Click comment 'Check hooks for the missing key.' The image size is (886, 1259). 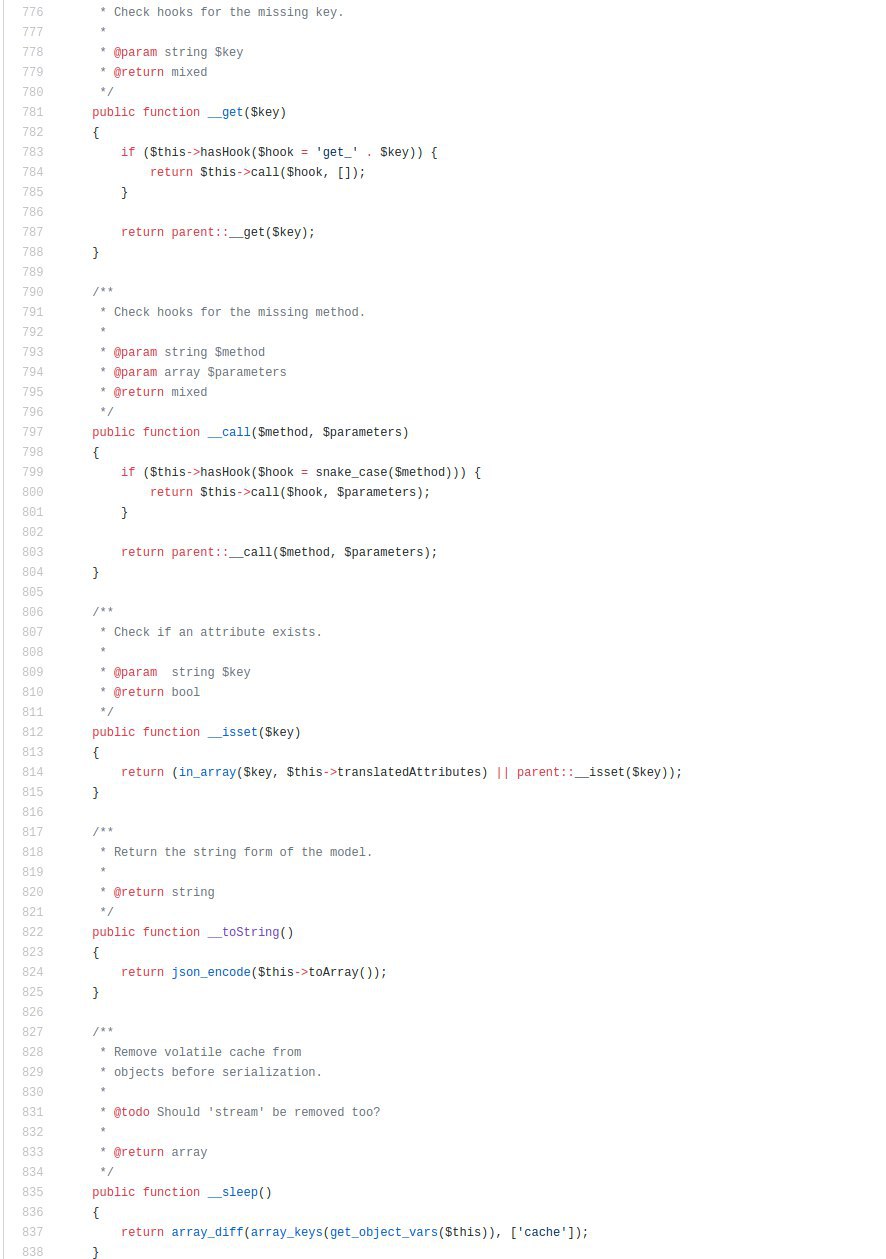click(229, 12)
